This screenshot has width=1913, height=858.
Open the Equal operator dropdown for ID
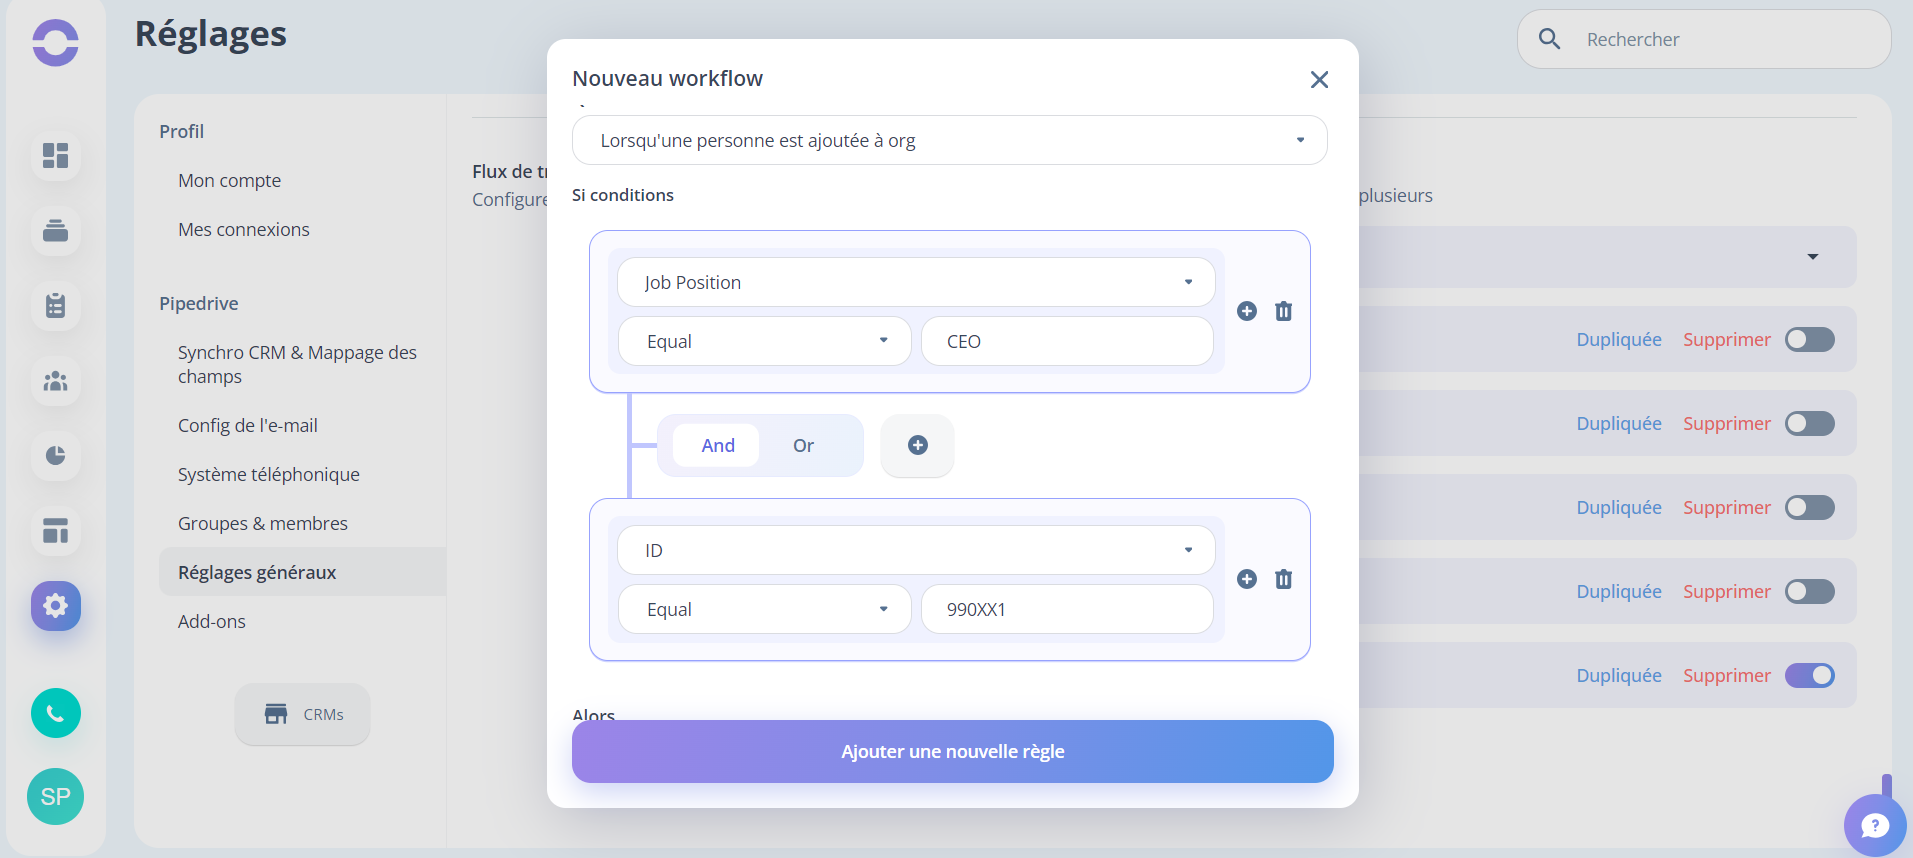(x=764, y=609)
